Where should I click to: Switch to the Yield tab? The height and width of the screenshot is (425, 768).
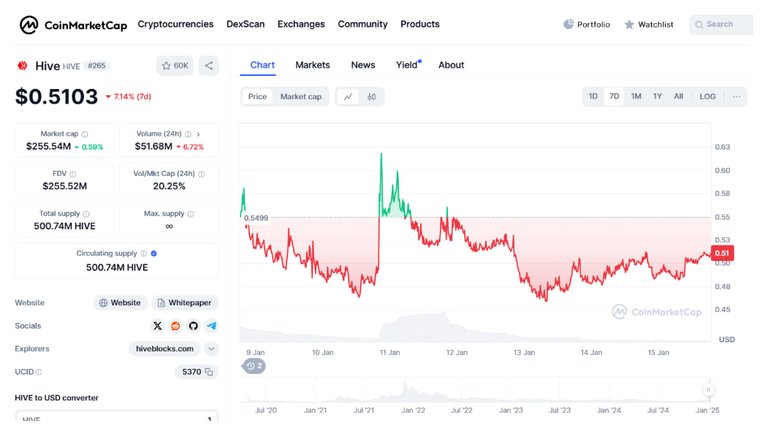click(408, 65)
